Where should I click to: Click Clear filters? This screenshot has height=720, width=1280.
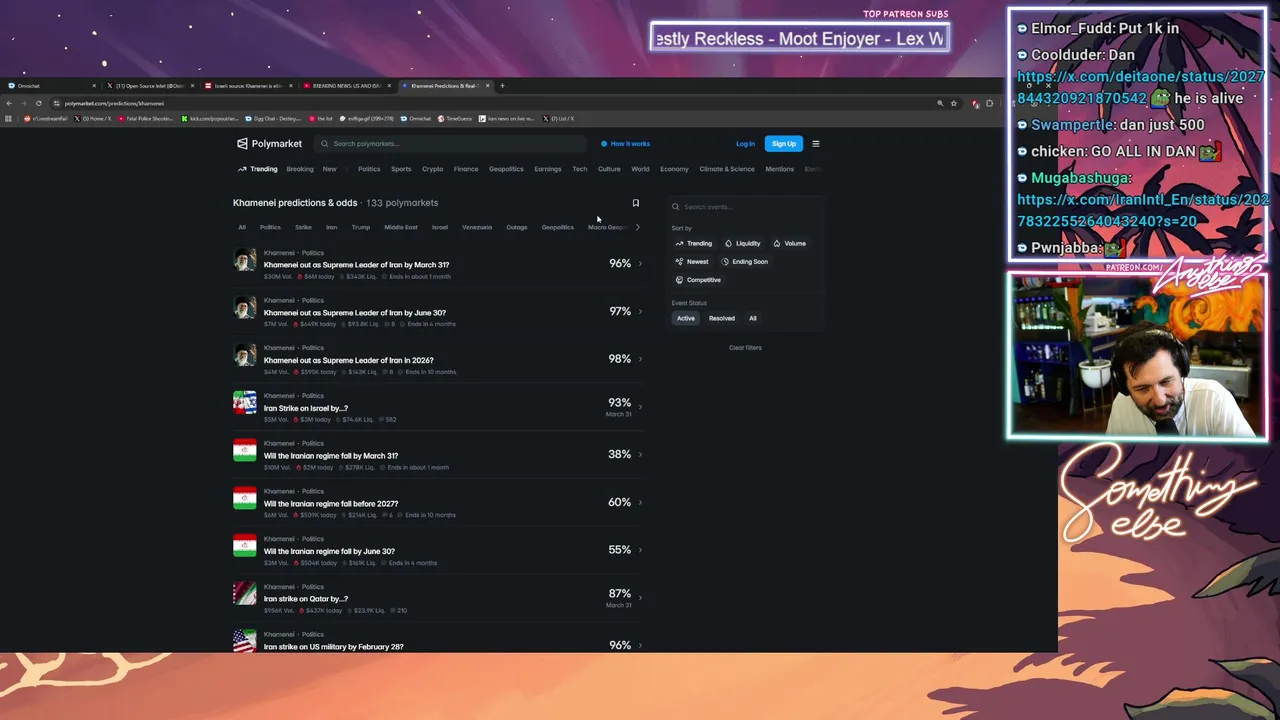tap(745, 348)
